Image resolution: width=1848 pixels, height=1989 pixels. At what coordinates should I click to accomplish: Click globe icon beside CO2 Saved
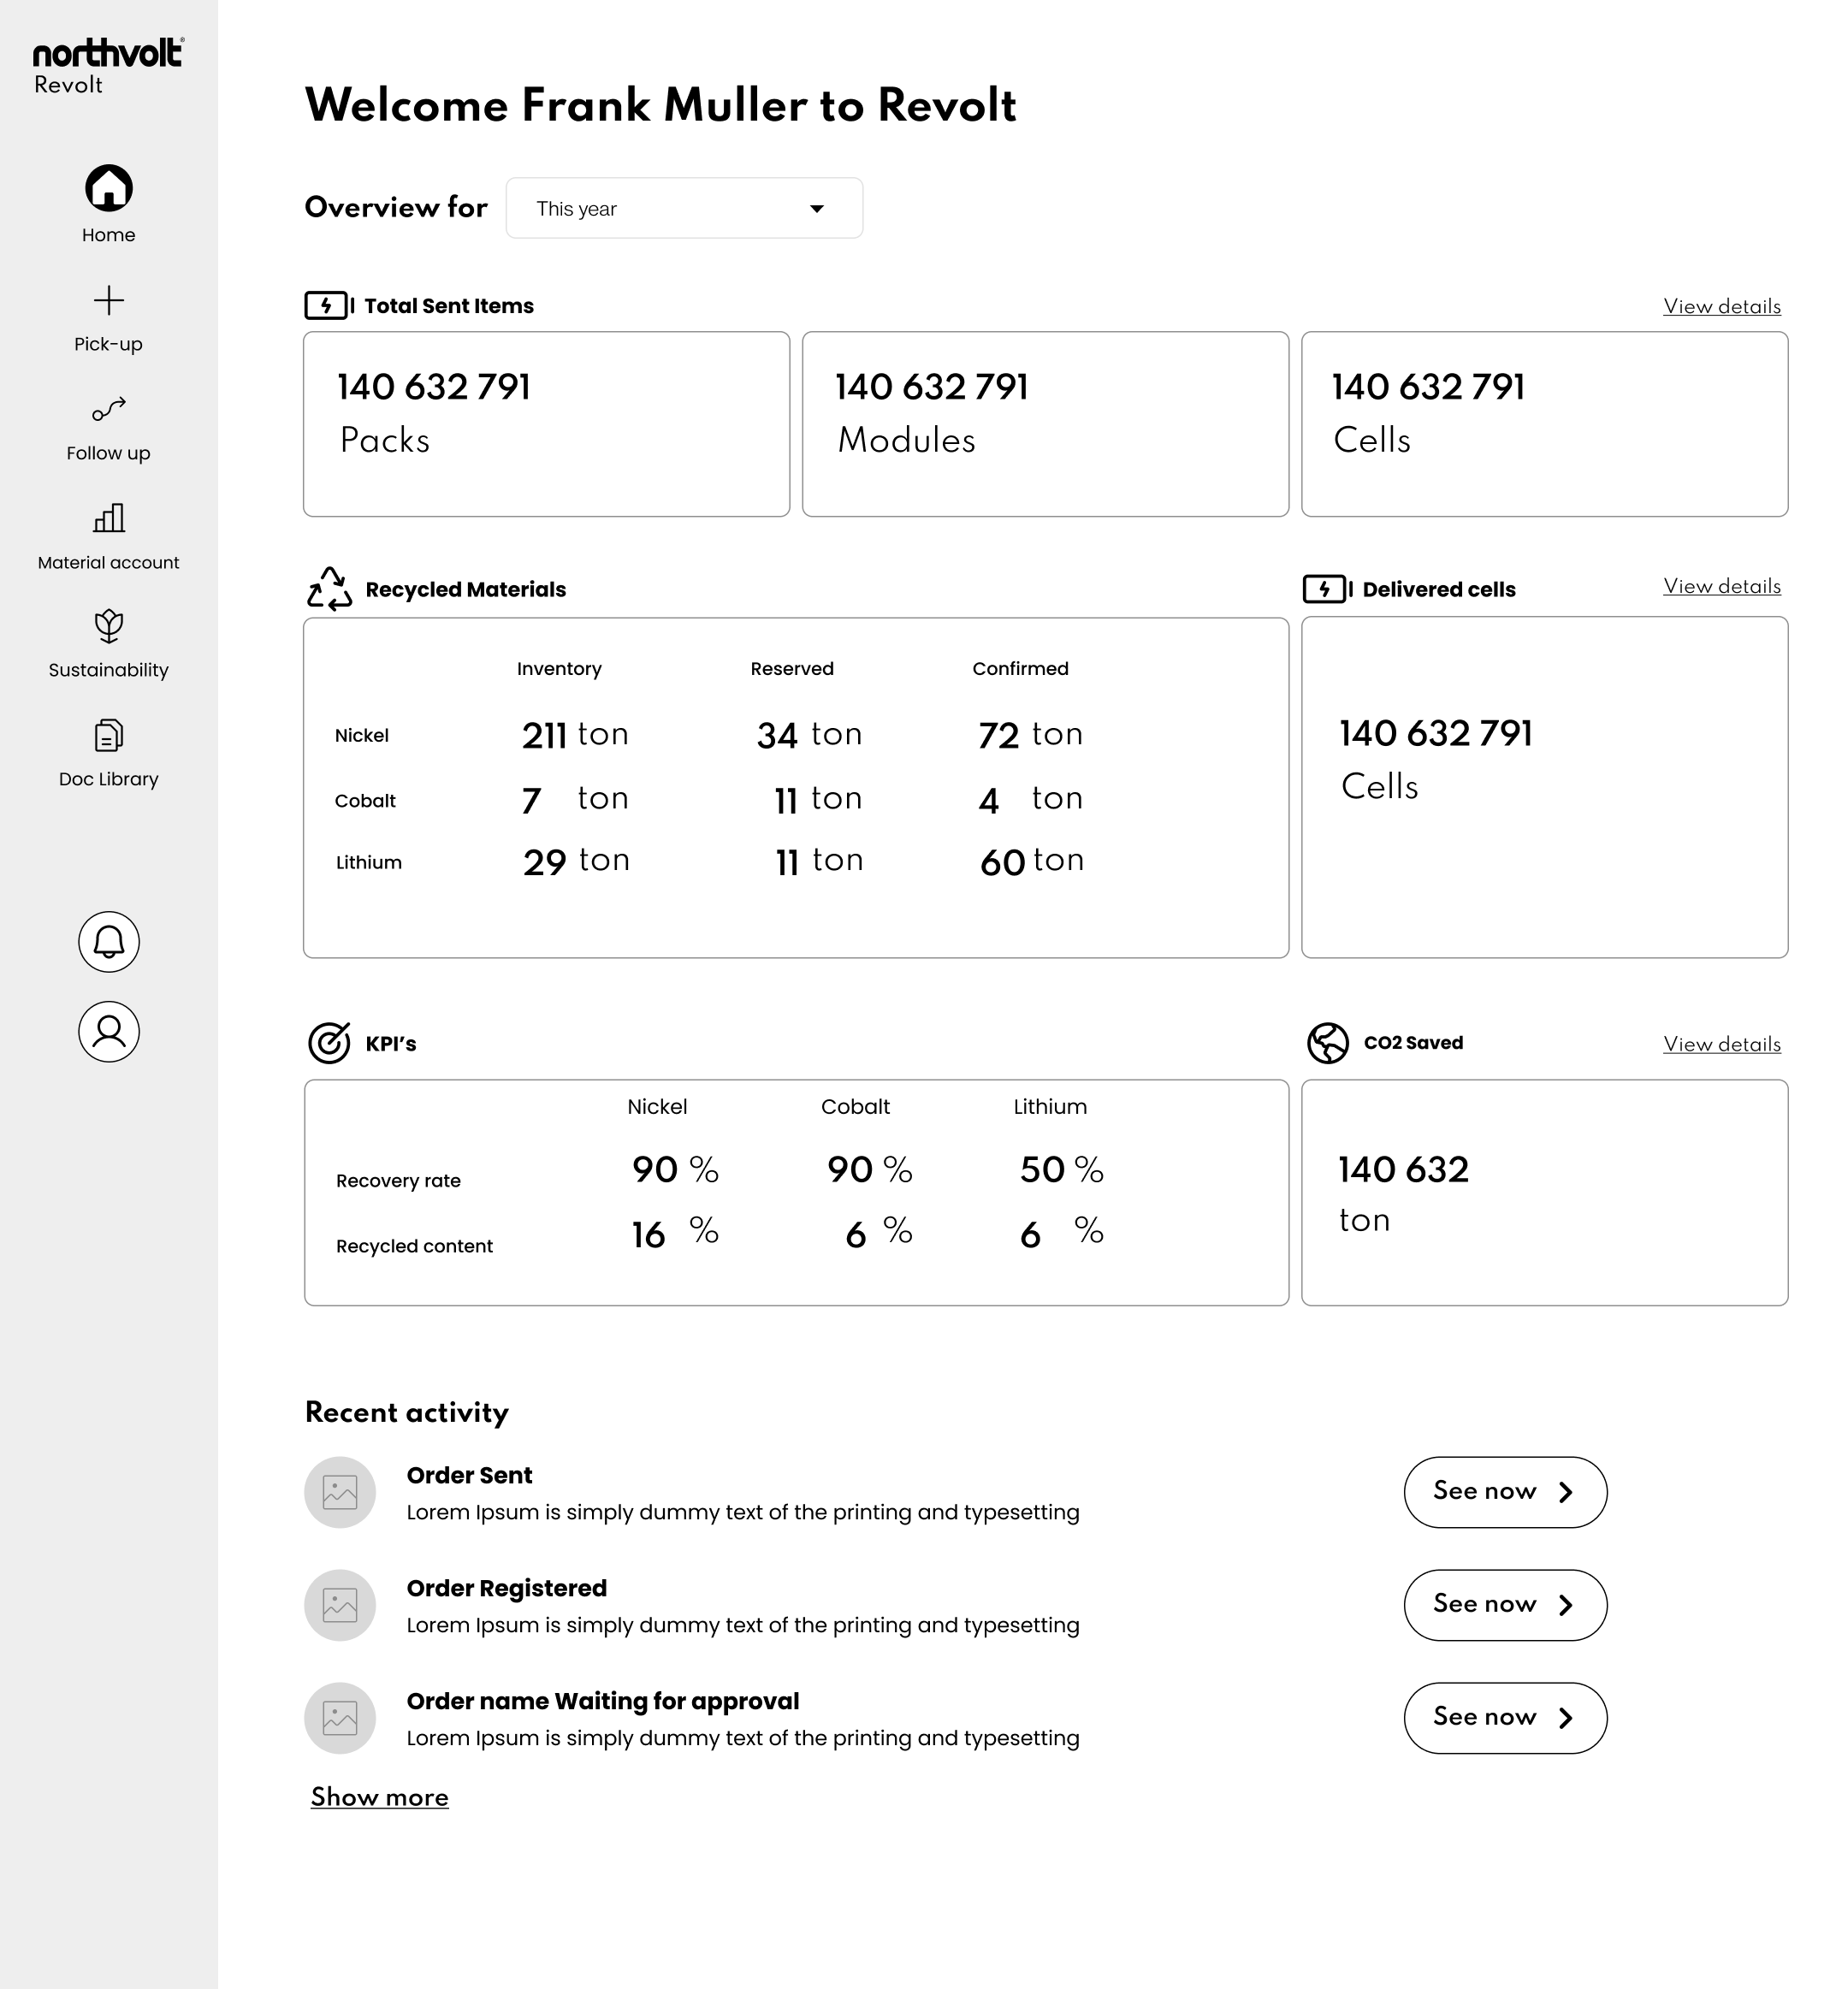pos(1328,1043)
